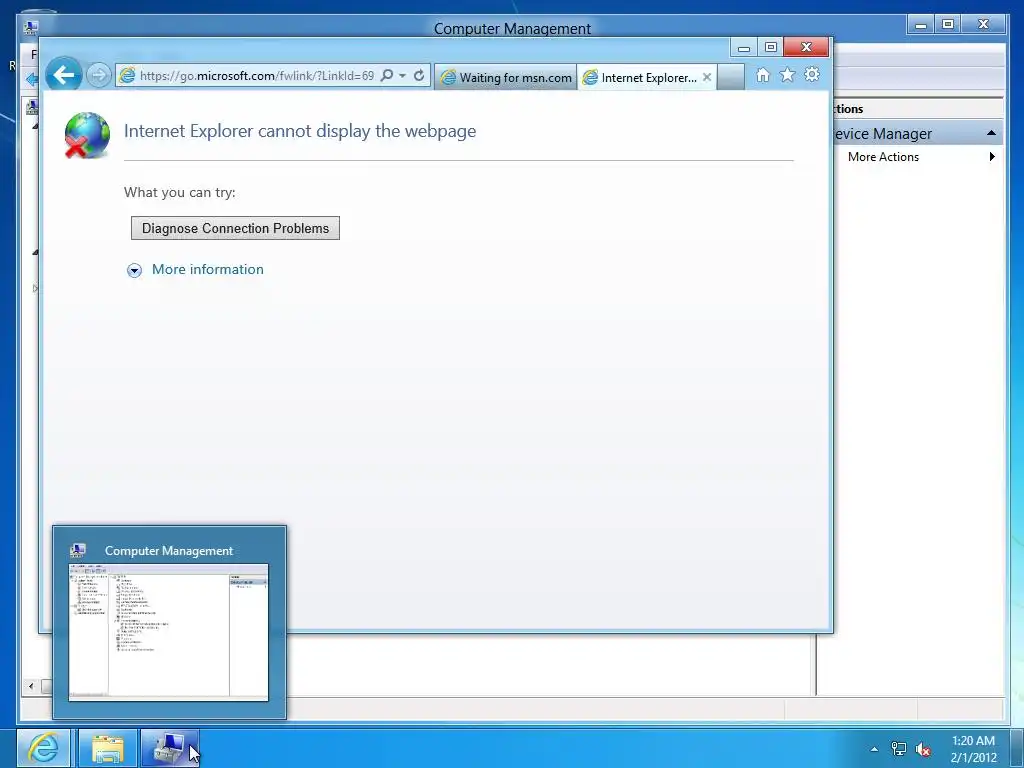Close the 'Internet Explorer...' tab with its X
Screen dimensions: 1024x768
coord(707,77)
